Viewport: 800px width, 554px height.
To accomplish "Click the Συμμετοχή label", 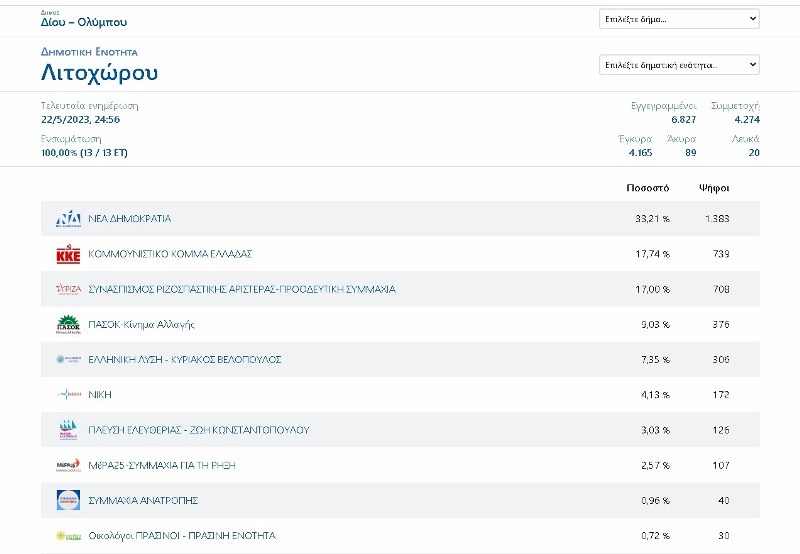I will pyautogui.click(x=735, y=106).
